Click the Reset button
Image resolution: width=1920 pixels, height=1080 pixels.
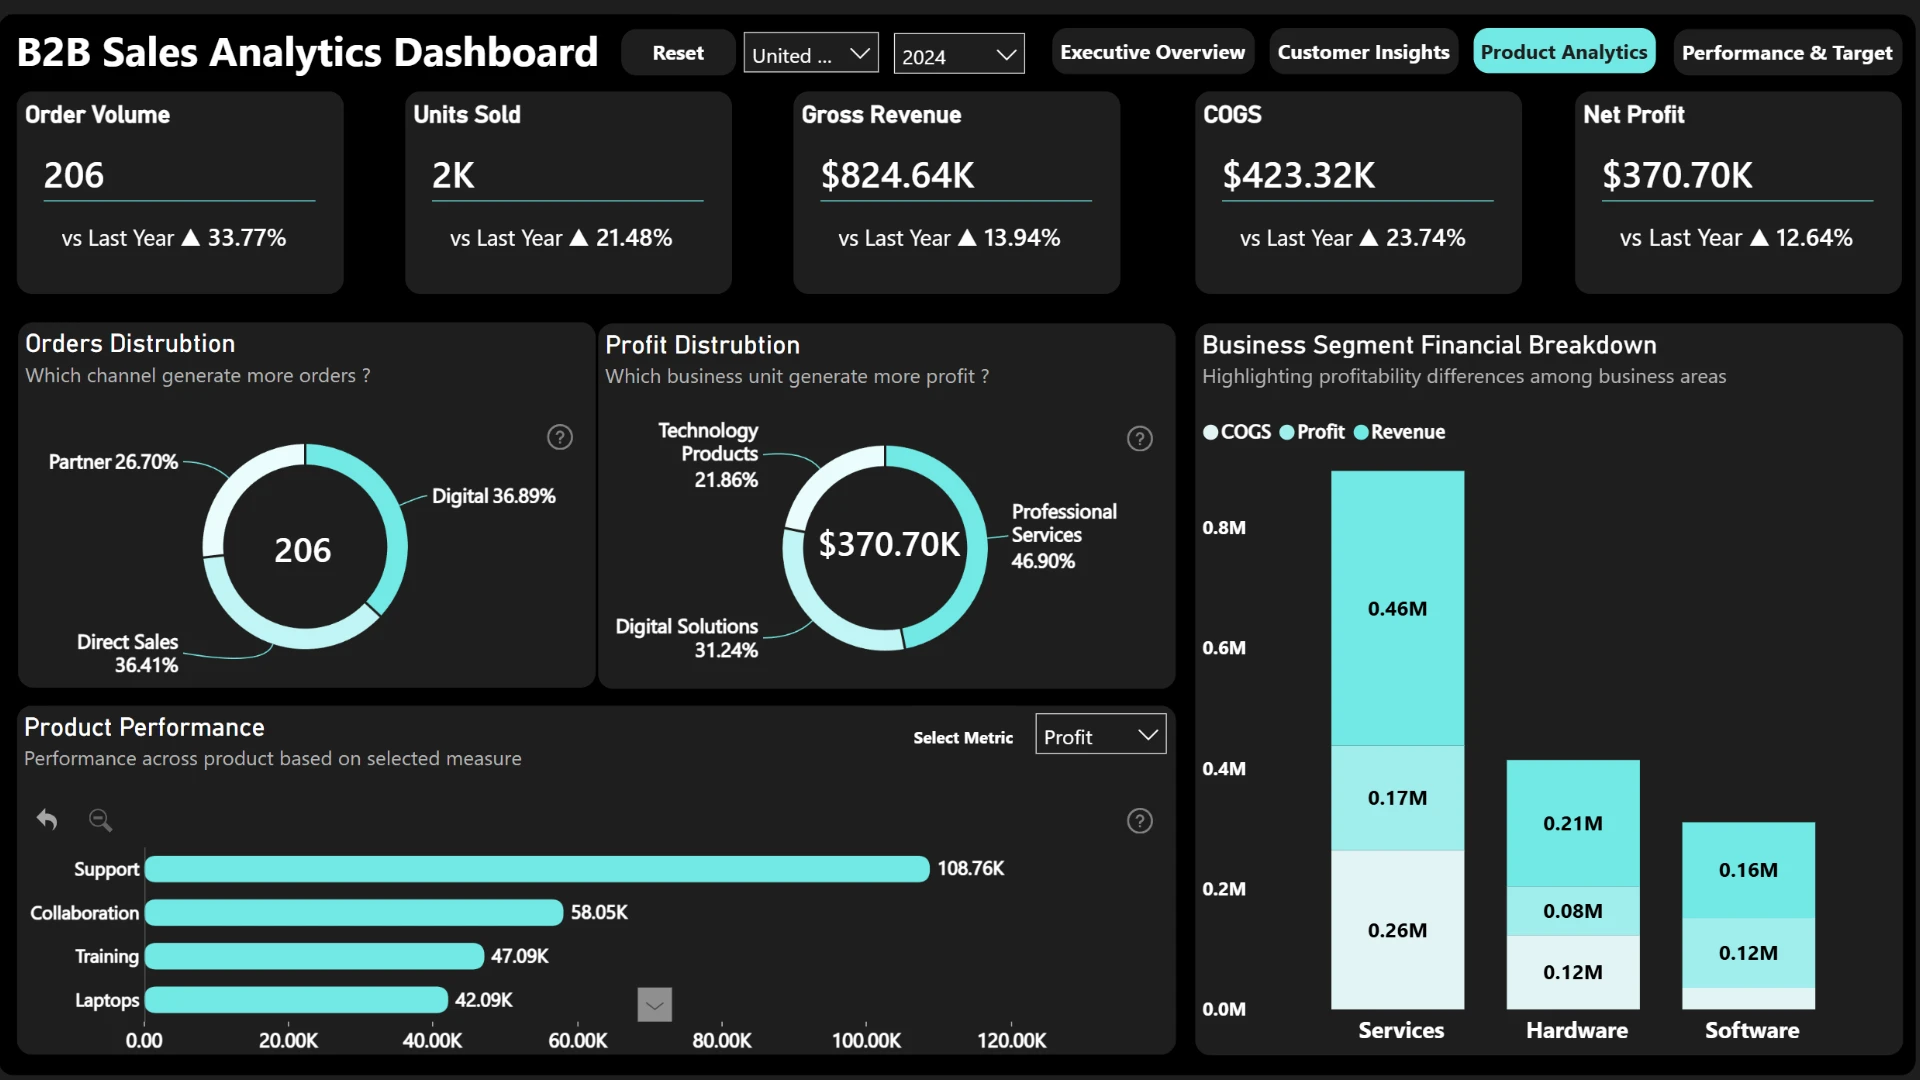pos(678,53)
